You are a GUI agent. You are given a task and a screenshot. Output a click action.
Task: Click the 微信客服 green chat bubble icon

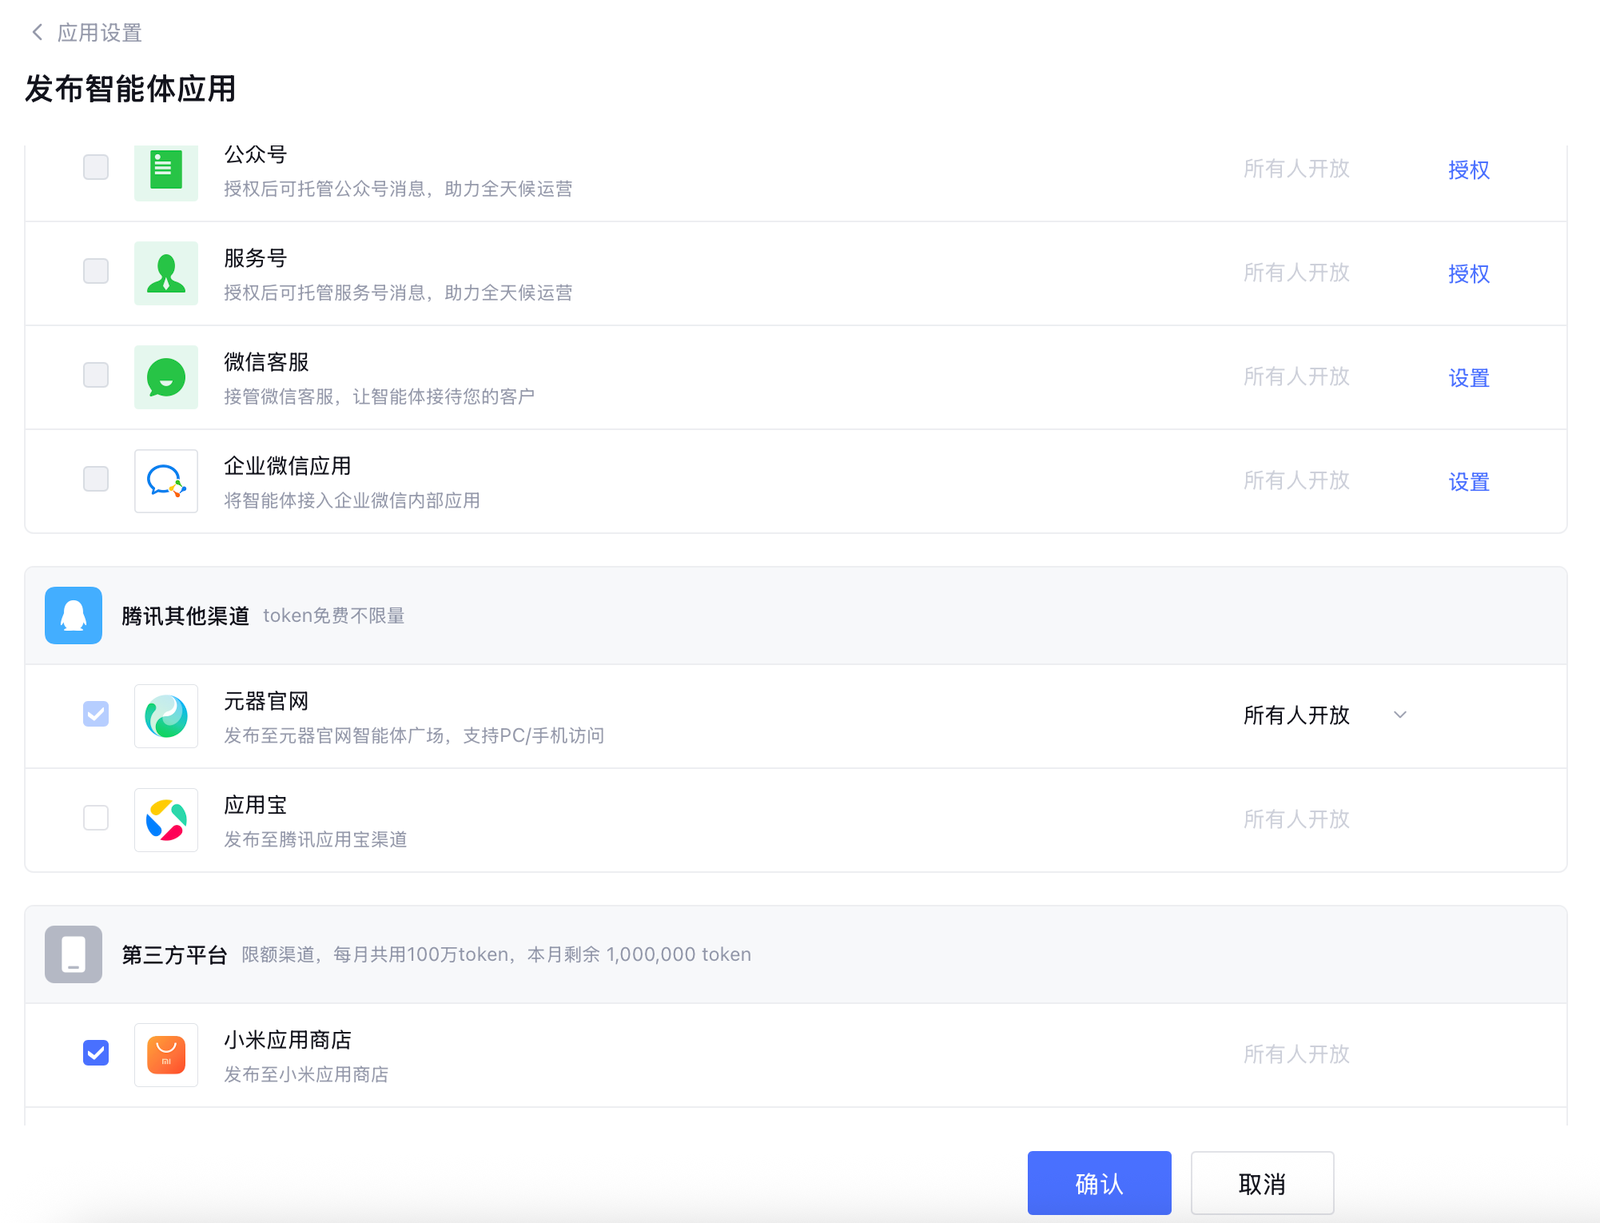(166, 377)
